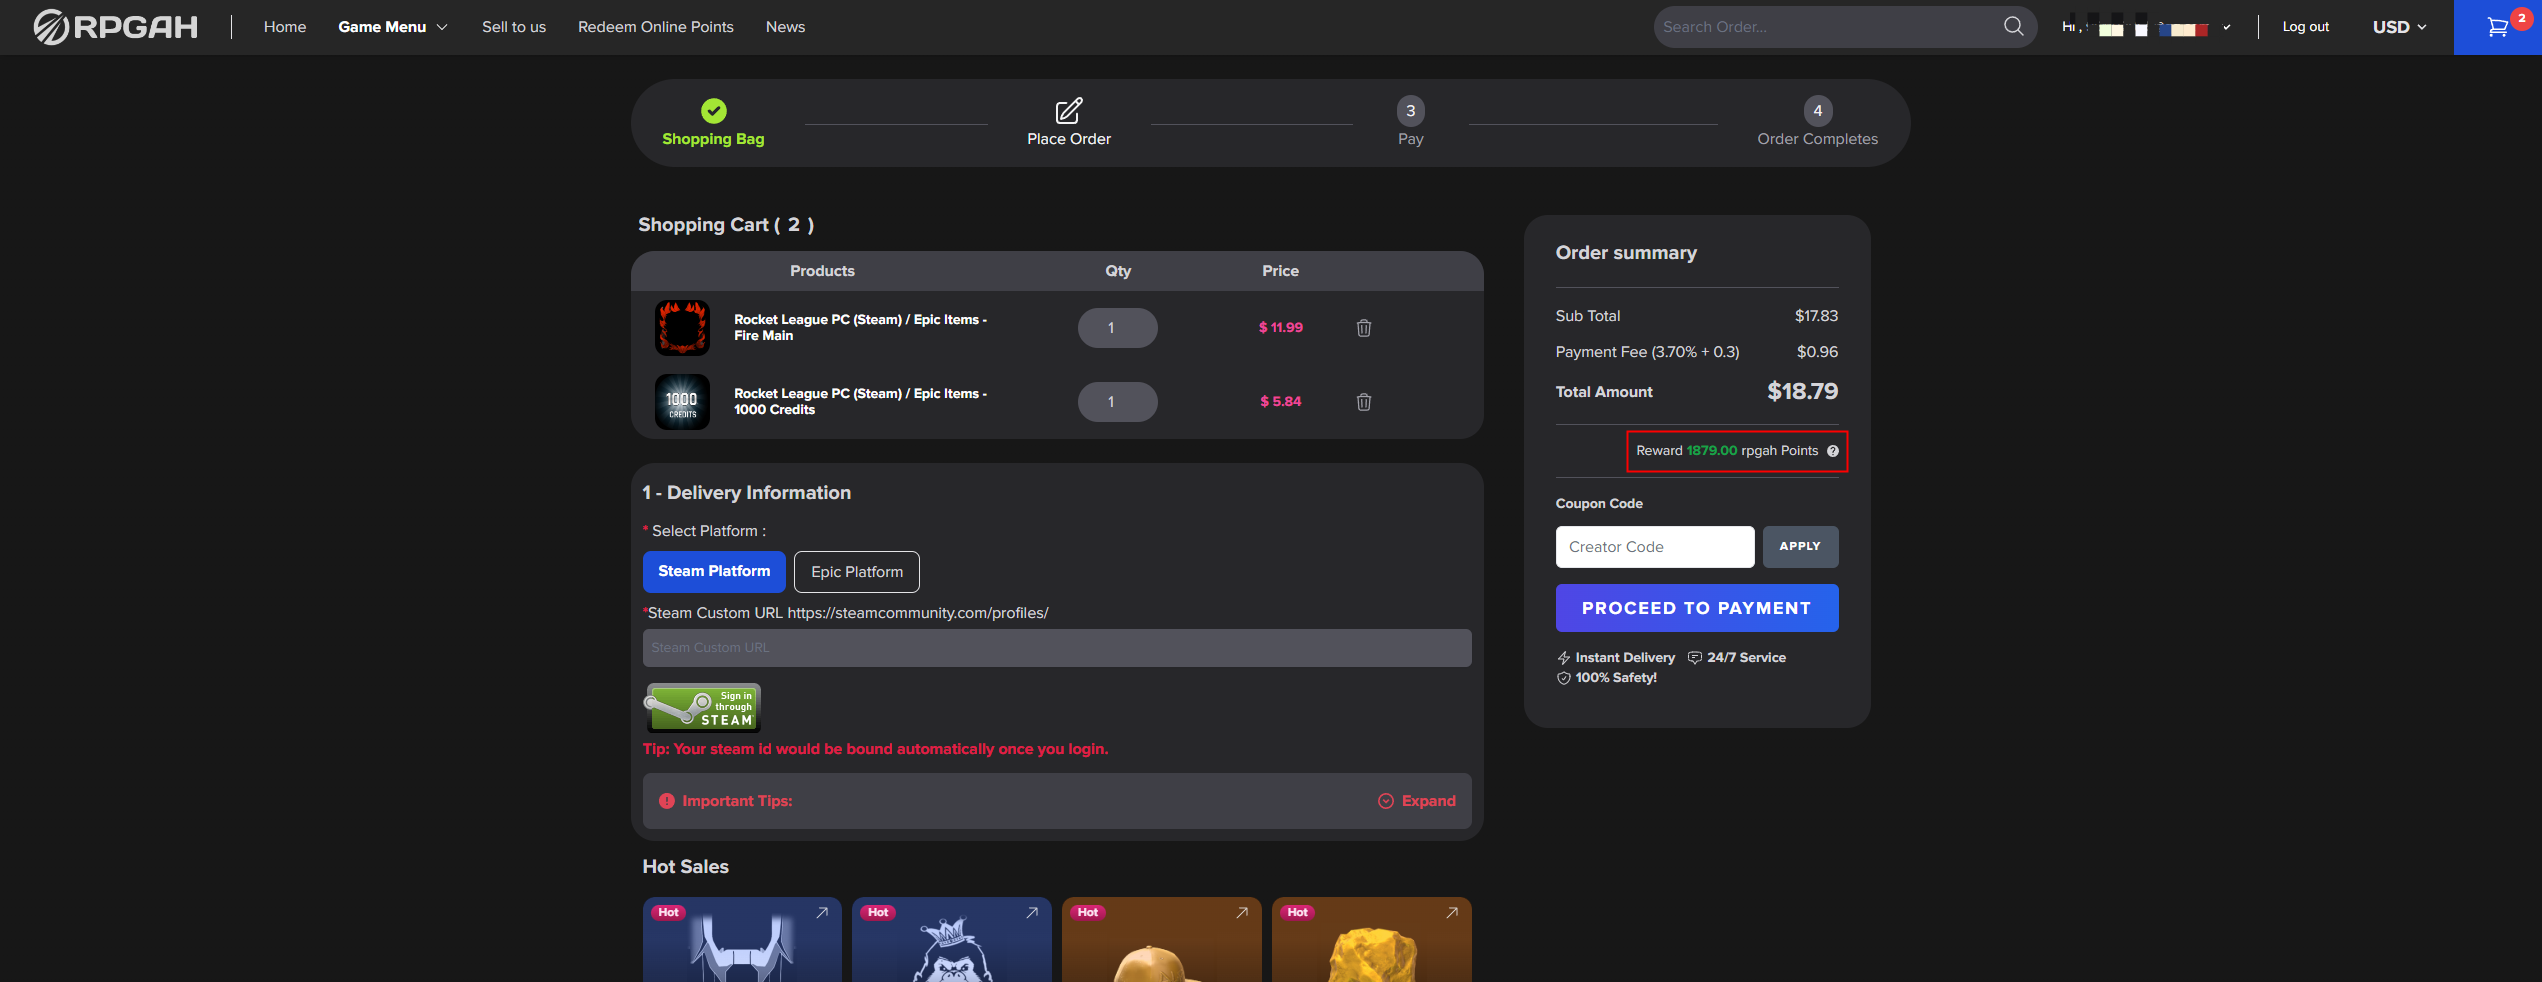Click the $5.84 price

click(1280, 402)
